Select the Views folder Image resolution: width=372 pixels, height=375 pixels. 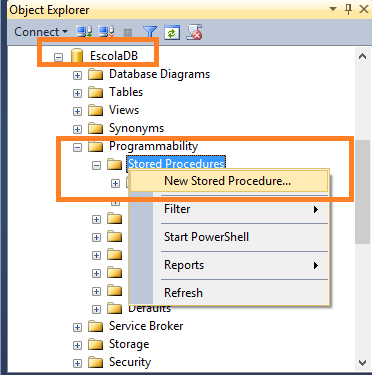coord(124,110)
